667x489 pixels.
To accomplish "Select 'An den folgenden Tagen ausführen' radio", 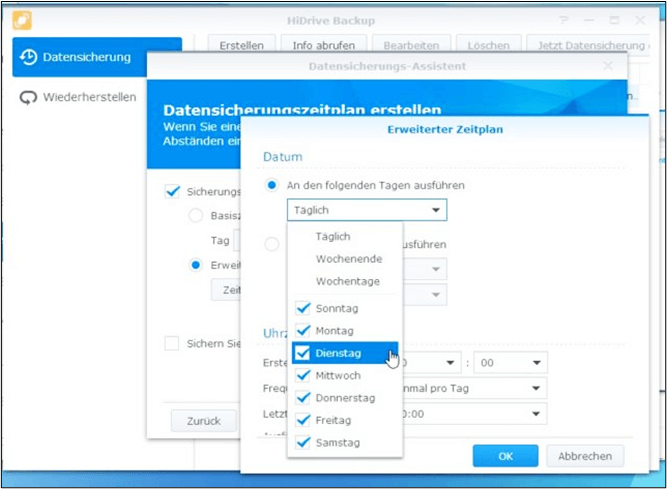I will [271, 185].
